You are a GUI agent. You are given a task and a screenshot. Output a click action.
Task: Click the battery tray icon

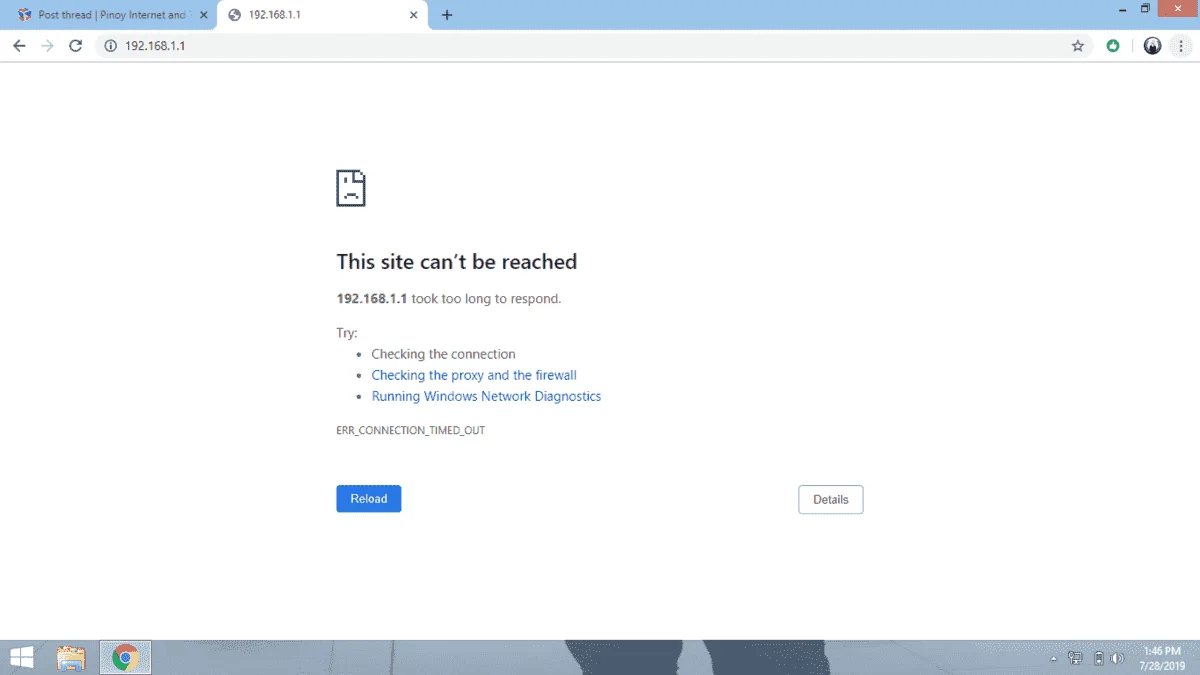(1099, 658)
